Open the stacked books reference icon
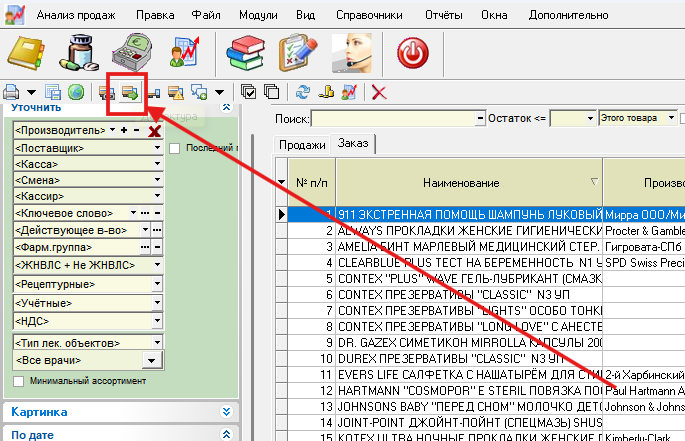 [x=246, y=53]
